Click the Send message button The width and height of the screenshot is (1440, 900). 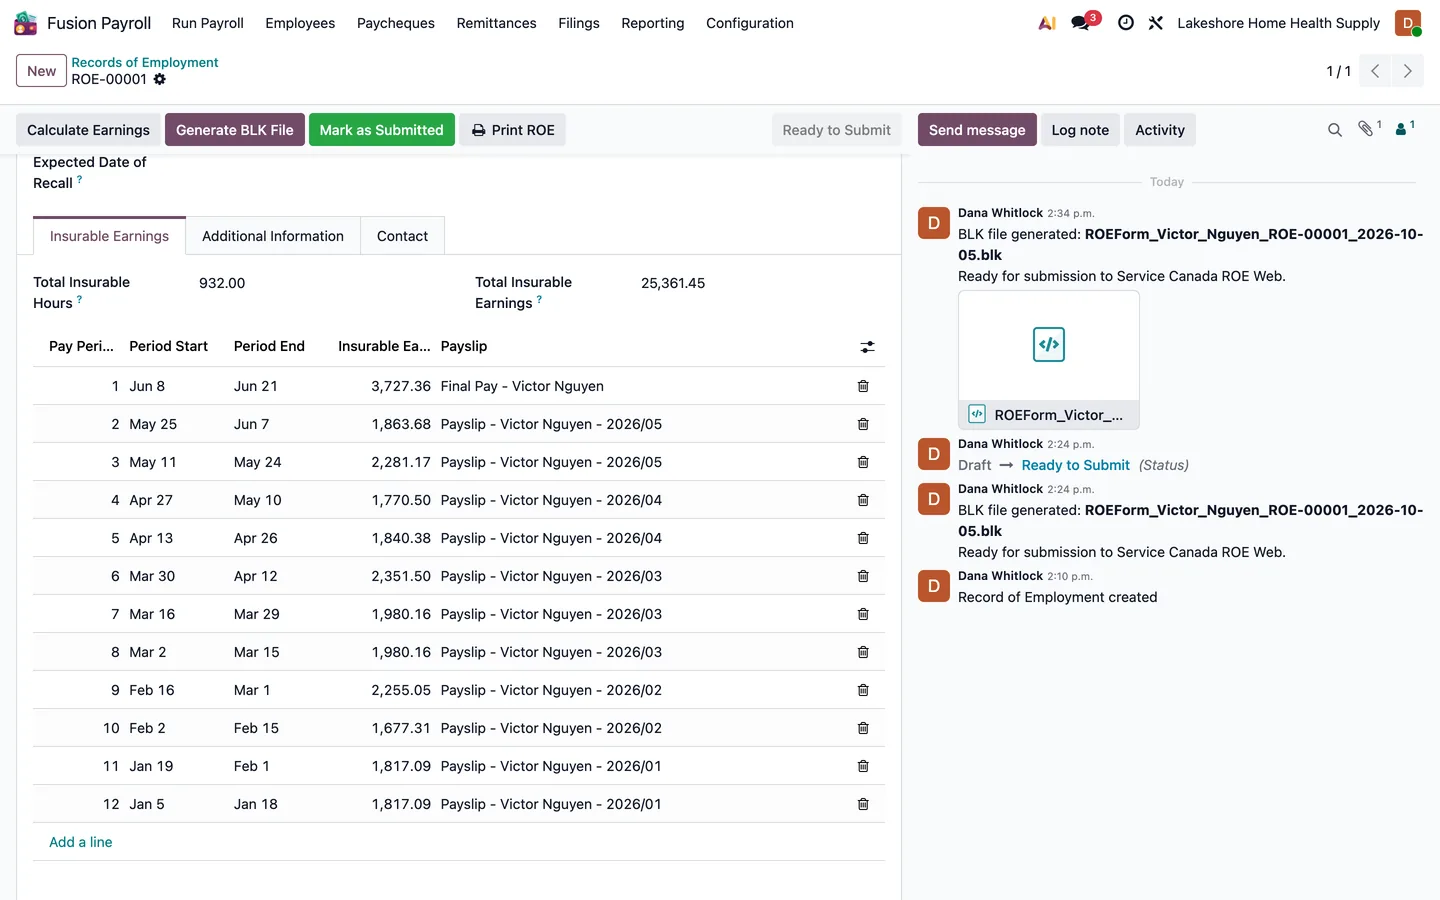pyautogui.click(x=977, y=130)
